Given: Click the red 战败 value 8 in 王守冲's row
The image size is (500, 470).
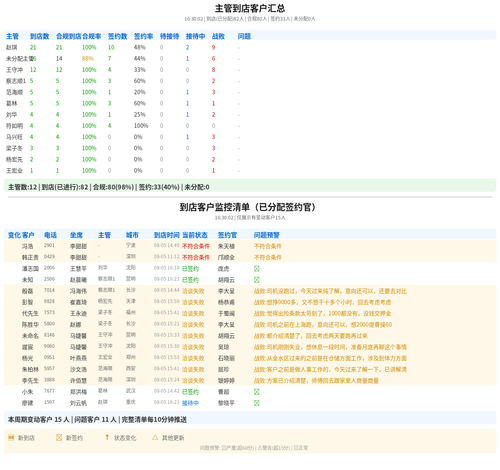Looking at the screenshot, I should pyautogui.click(x=214, y=70).
